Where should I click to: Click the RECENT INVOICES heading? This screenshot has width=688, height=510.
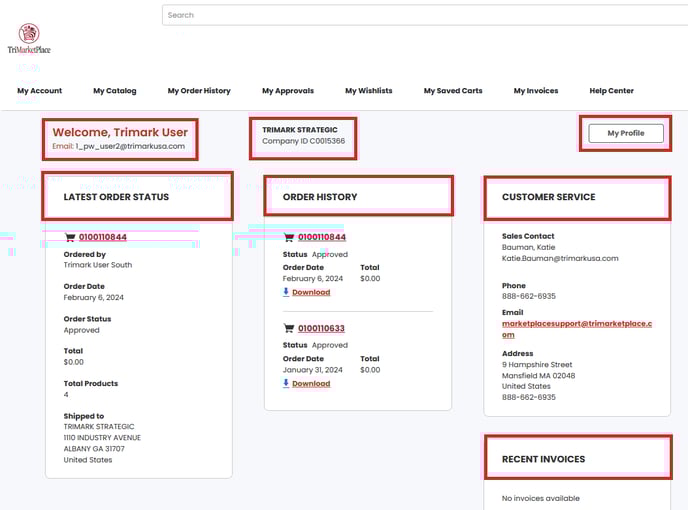pyautogui.click(x=543, y=459)
